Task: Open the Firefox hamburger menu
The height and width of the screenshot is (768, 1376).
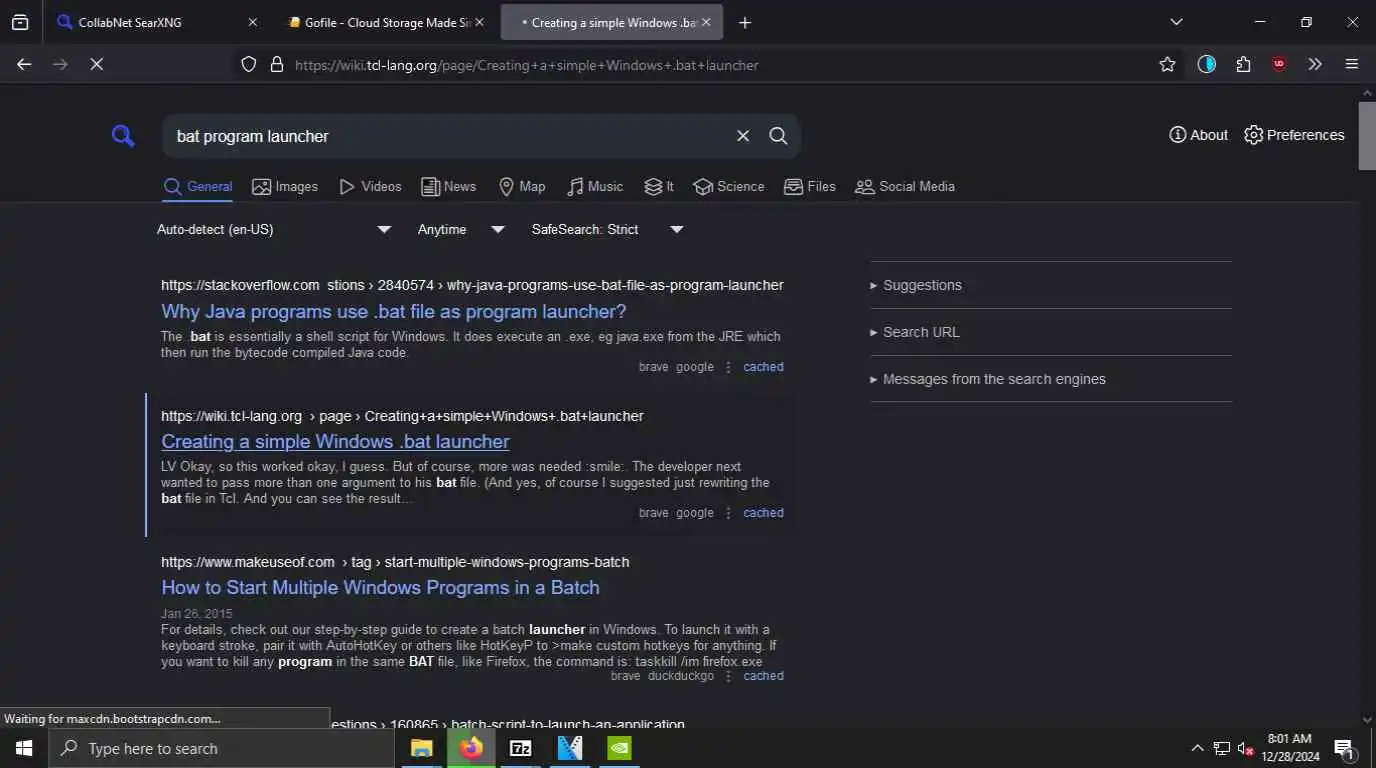Action: coord(1352,64)
